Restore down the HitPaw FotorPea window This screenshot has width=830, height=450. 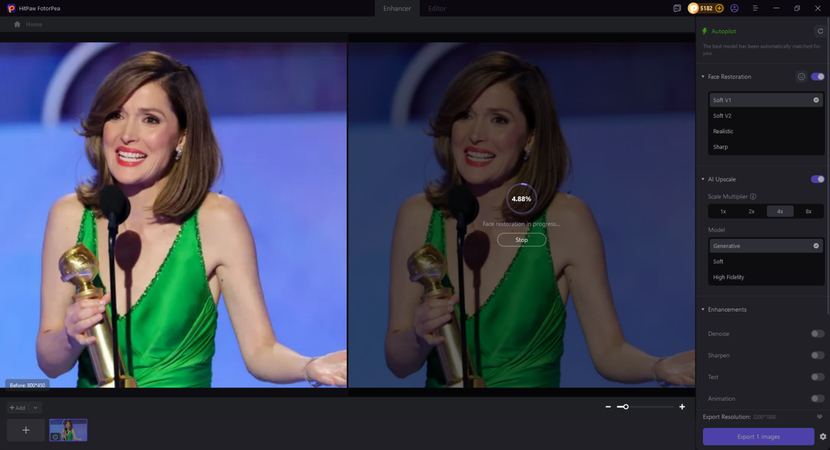point(797,8)
